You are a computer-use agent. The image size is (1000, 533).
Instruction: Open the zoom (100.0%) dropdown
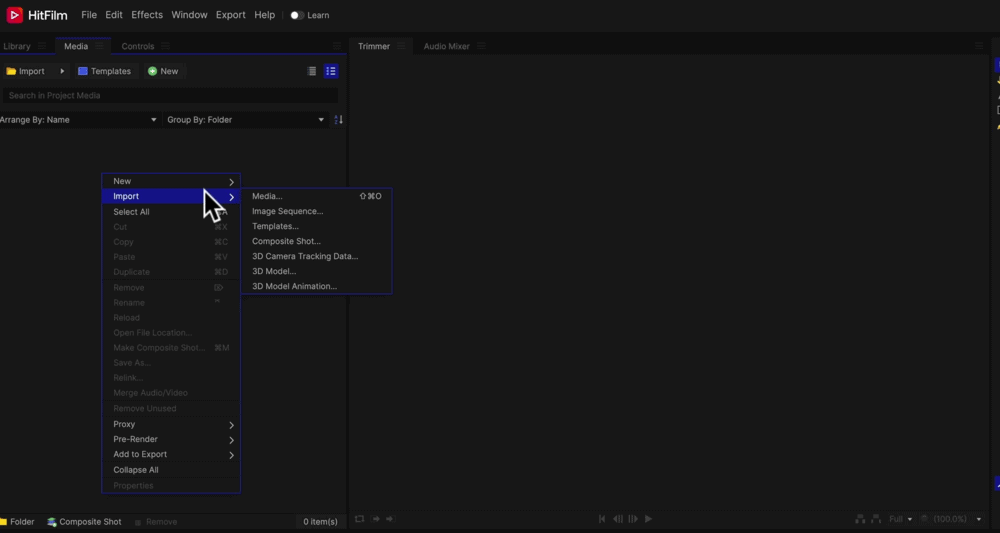click(x=955, y=519)
